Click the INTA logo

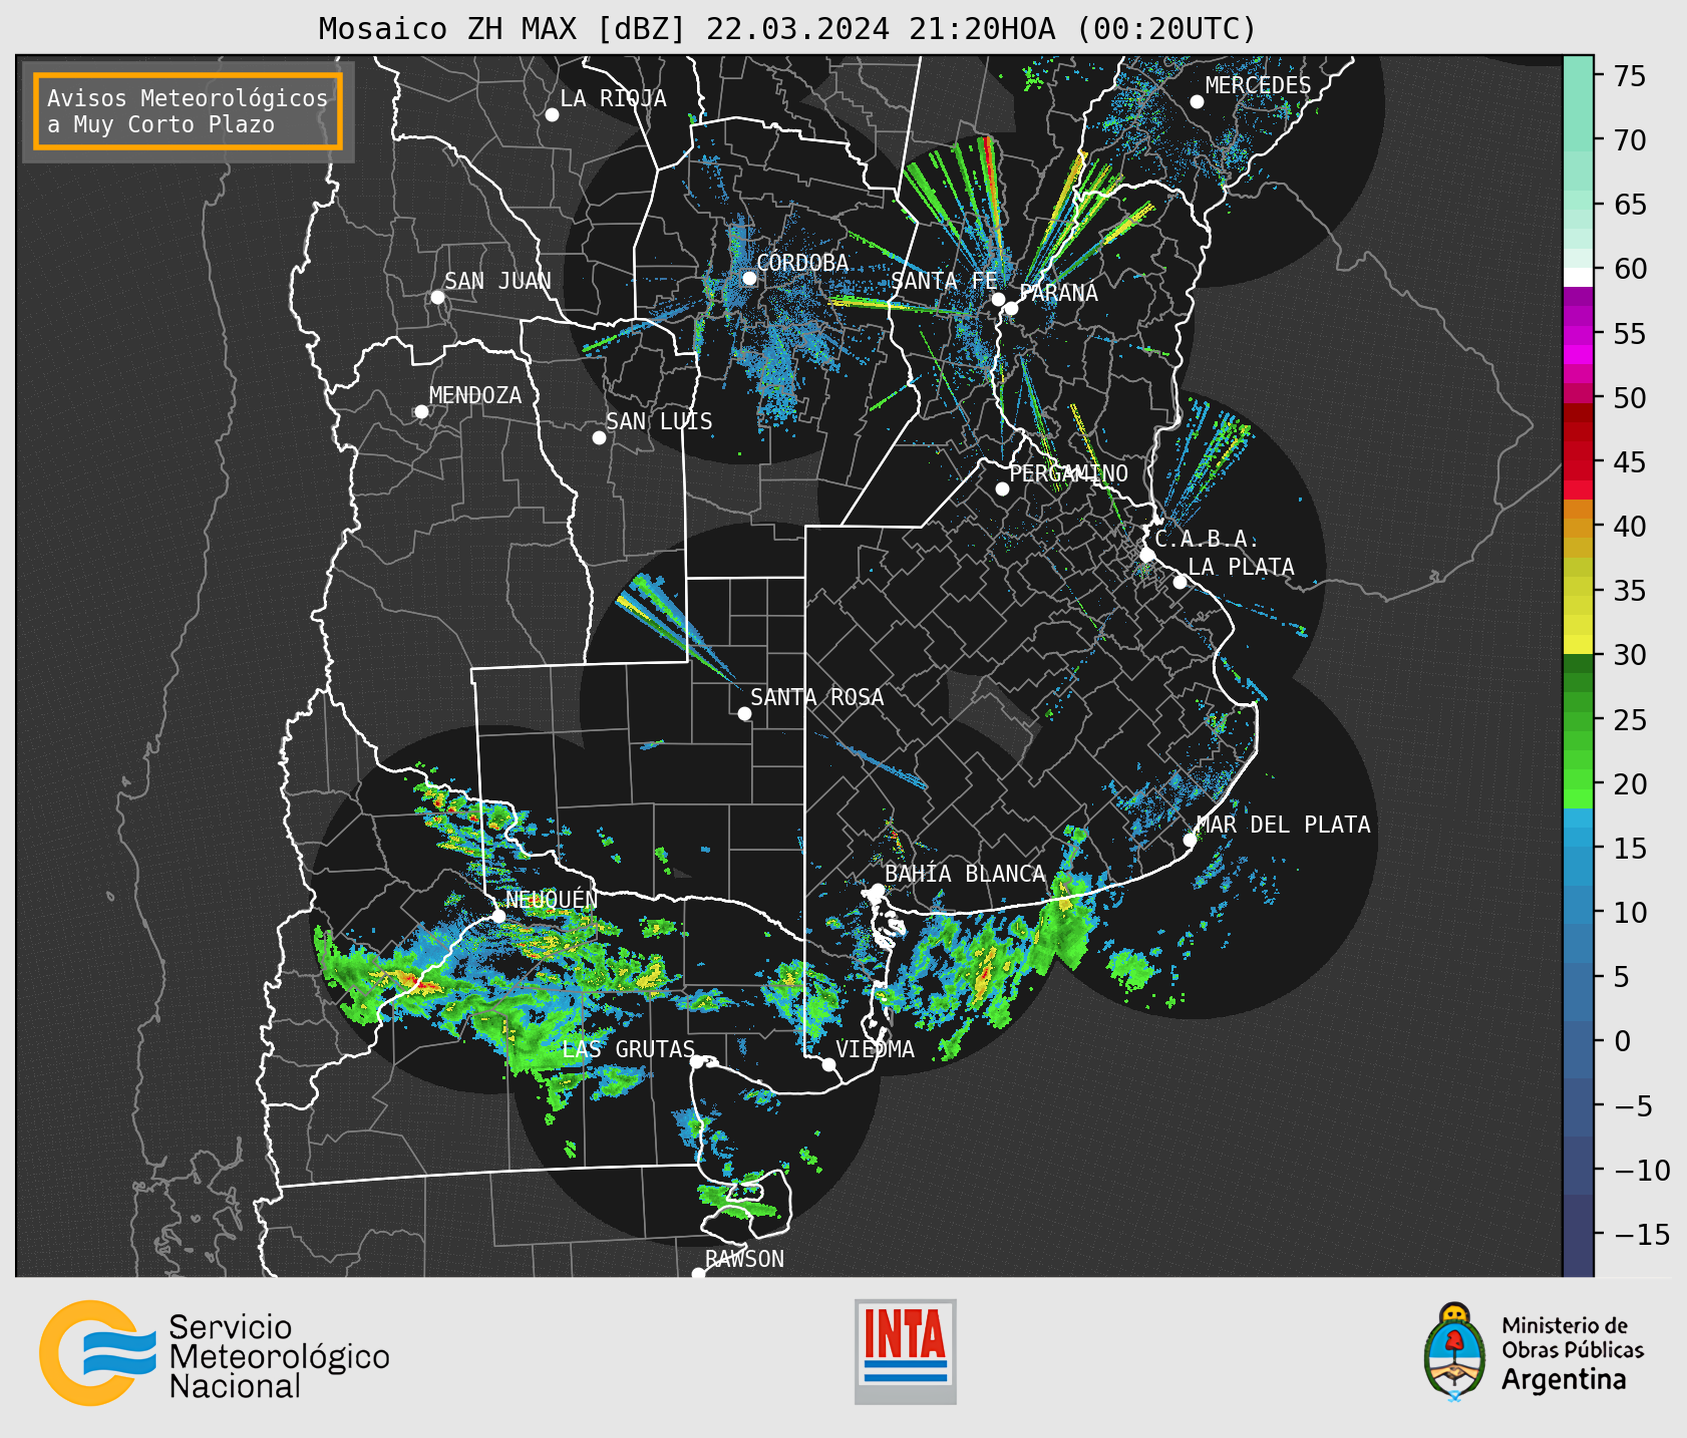tap(905, 1351)
